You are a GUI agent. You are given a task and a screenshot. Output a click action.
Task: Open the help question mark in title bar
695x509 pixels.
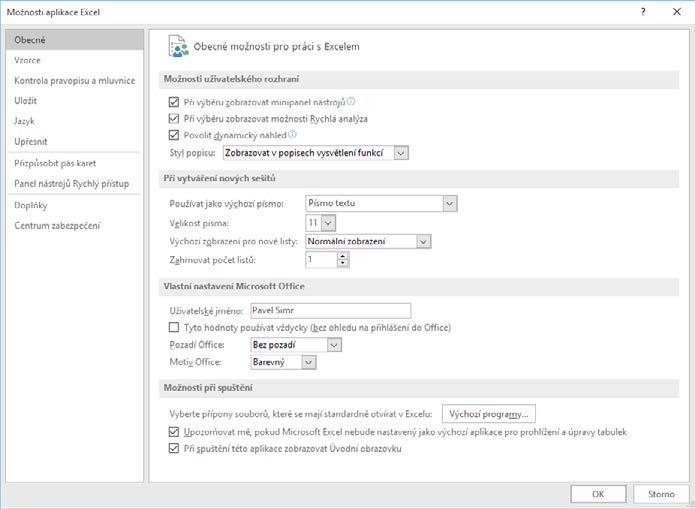[643, 12]
